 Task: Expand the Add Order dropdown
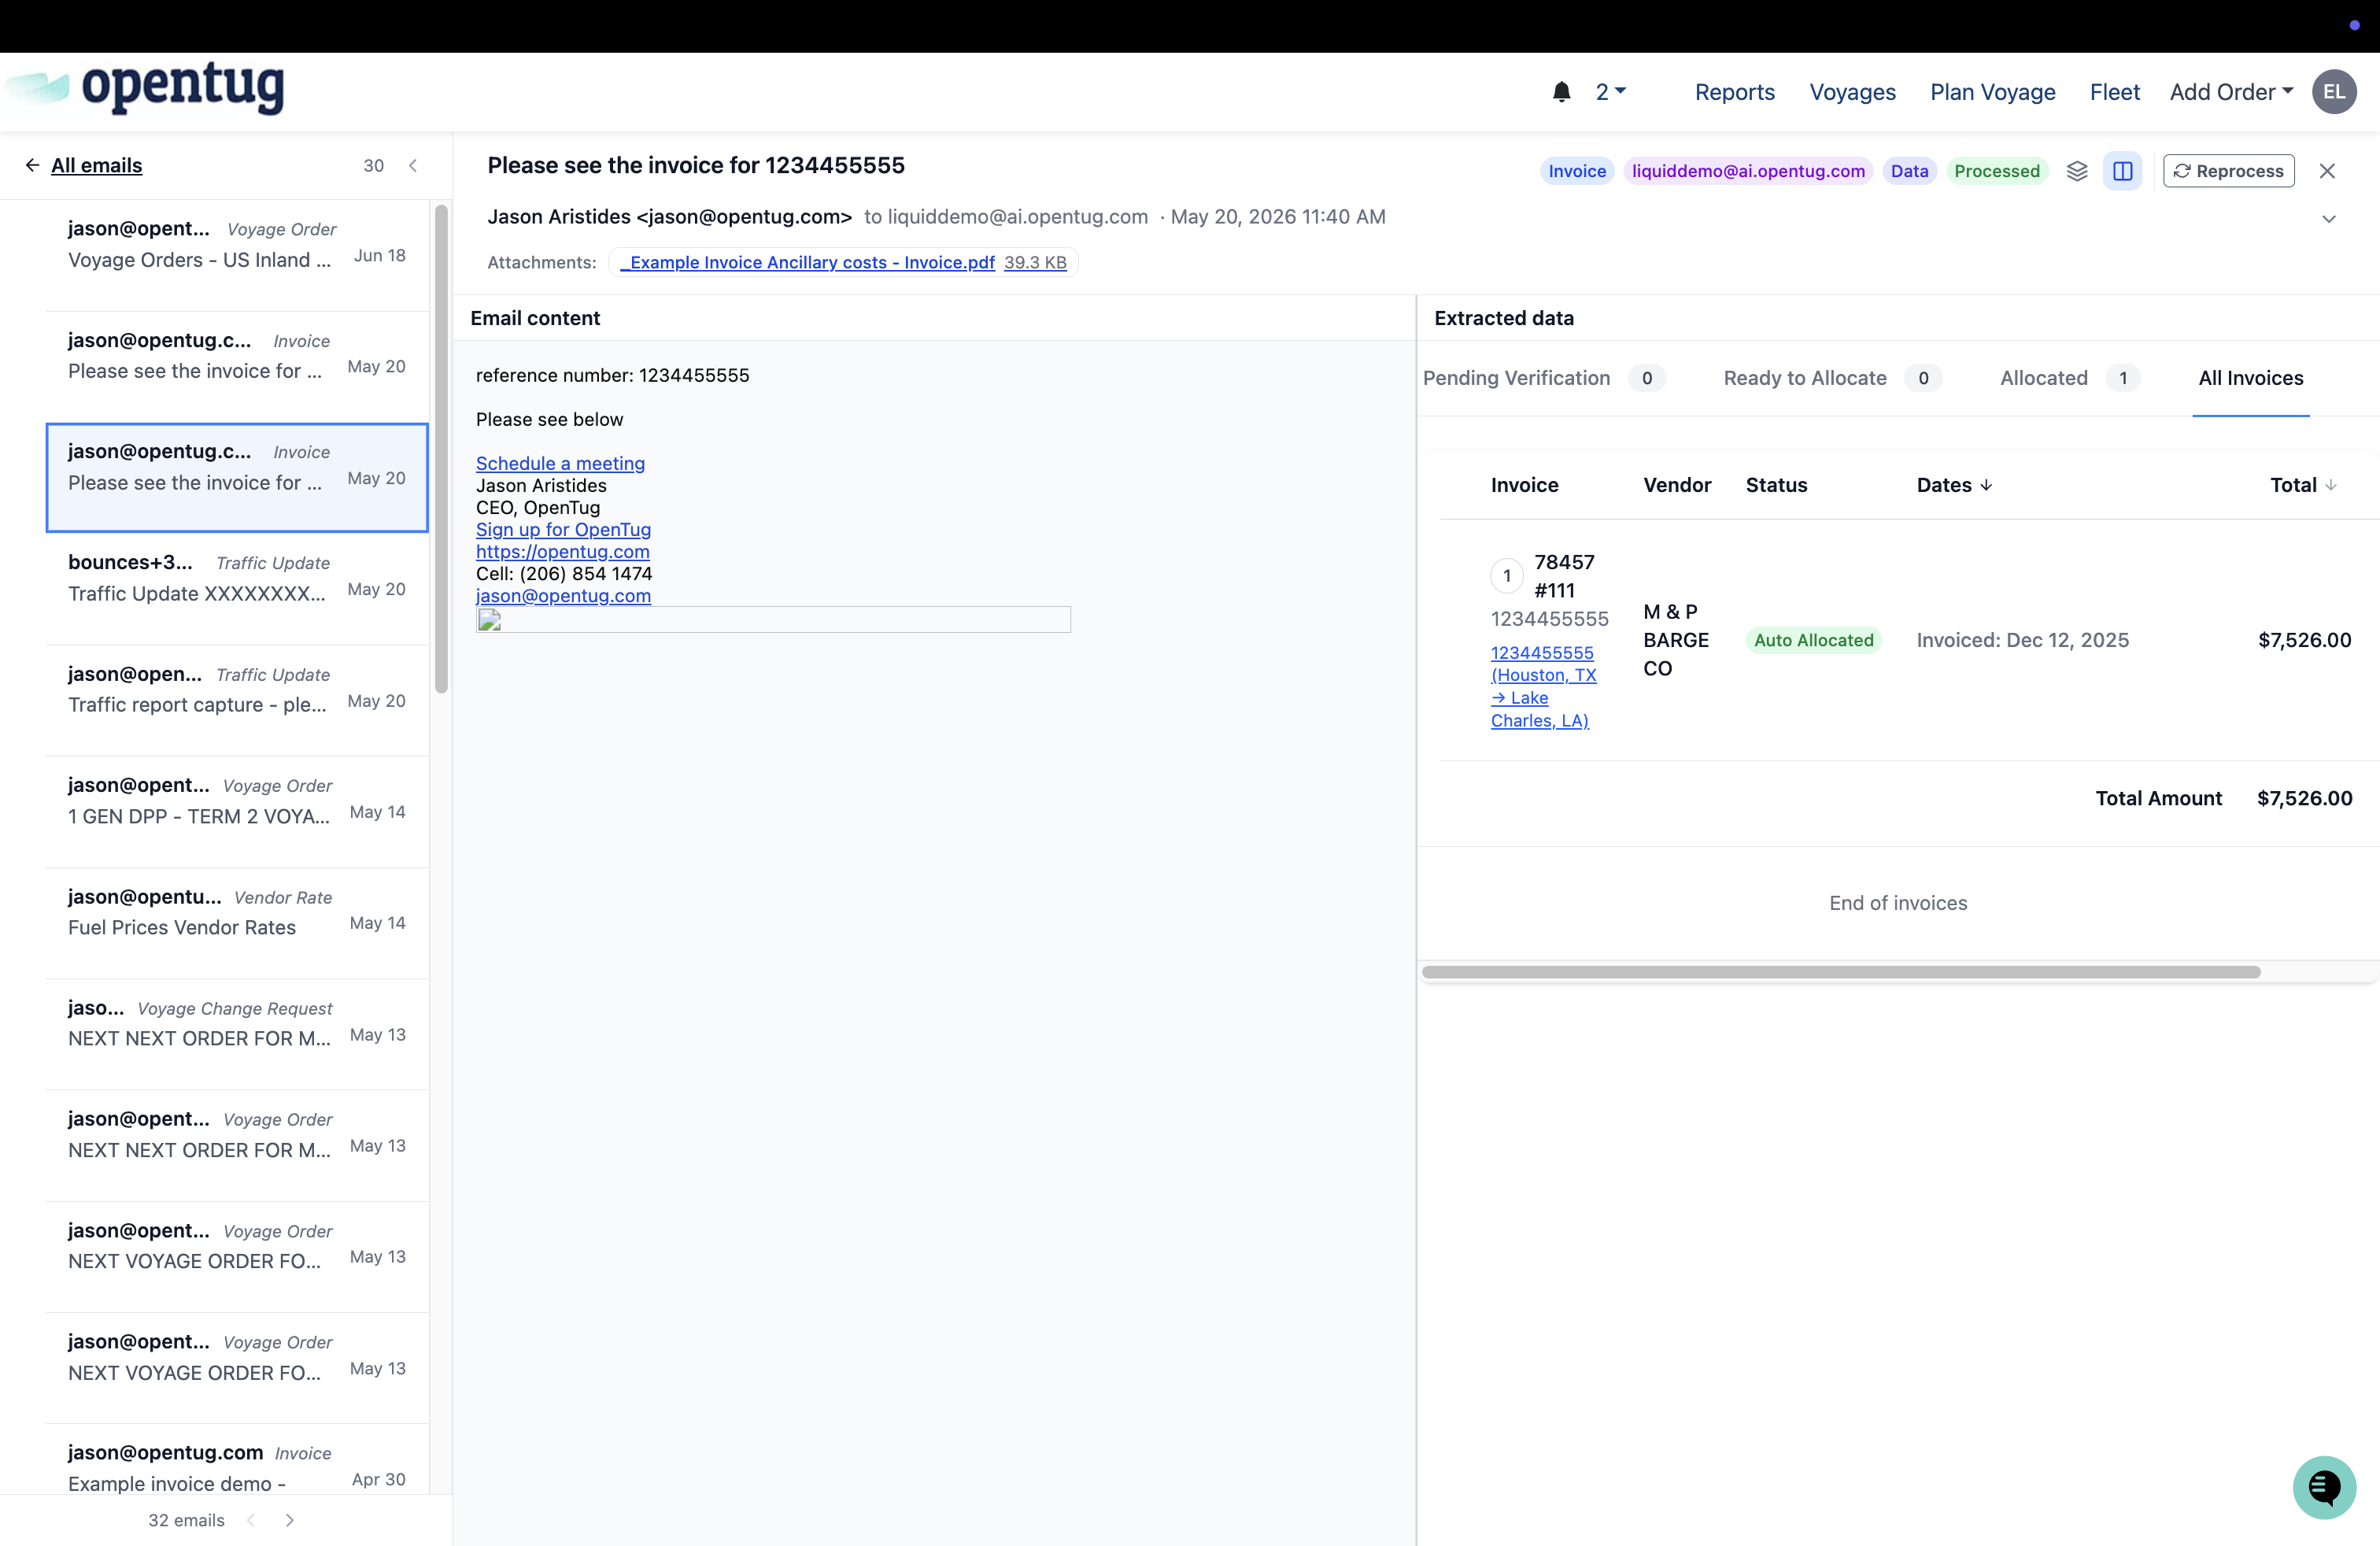click(2231, 92)
